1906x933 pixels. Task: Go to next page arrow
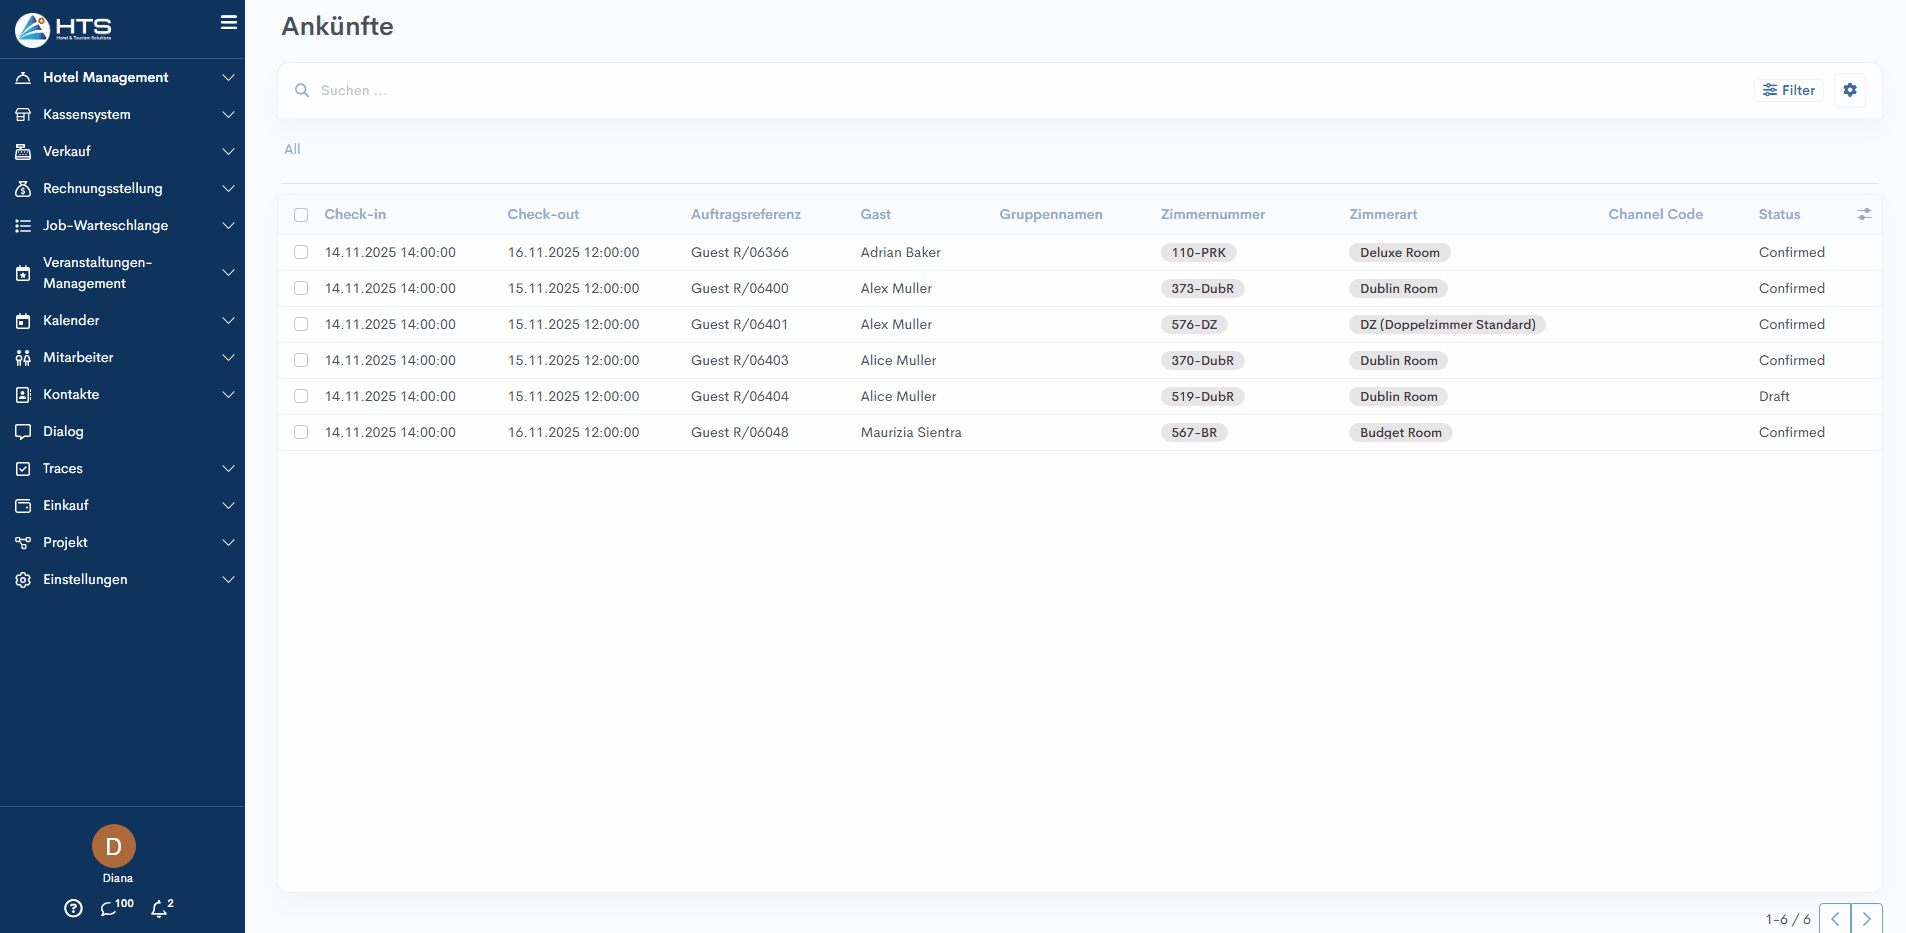1866,919
